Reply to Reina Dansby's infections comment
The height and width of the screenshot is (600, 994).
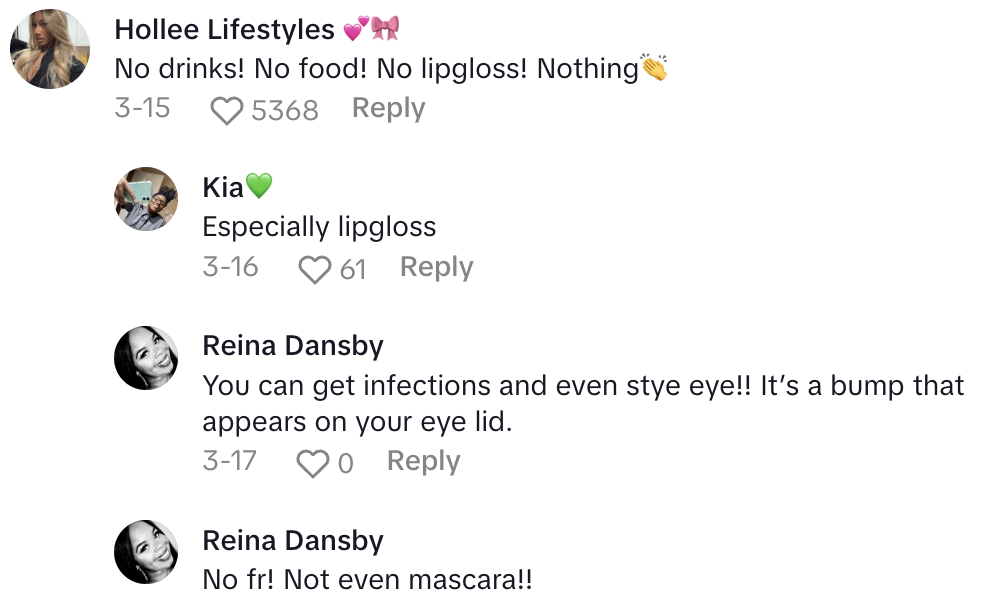(423, 461)
